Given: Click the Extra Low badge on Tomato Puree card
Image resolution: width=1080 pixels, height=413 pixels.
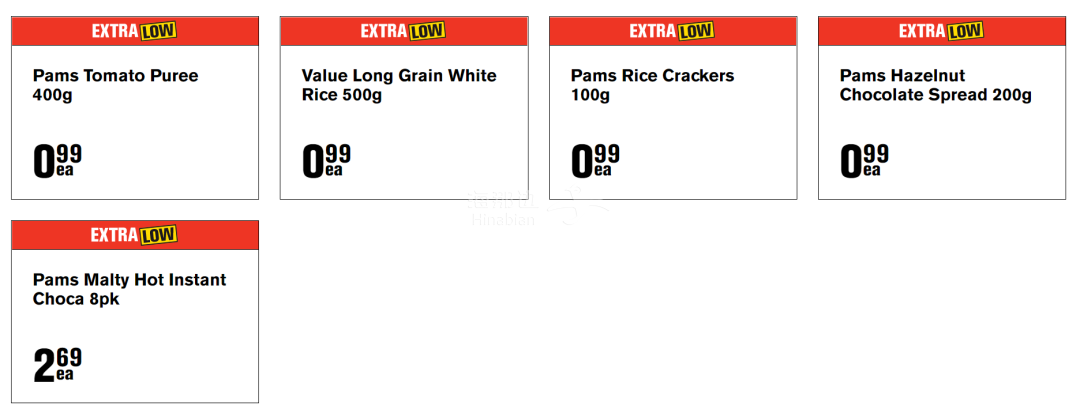Looking at the screenshot, I should point(134,31).
